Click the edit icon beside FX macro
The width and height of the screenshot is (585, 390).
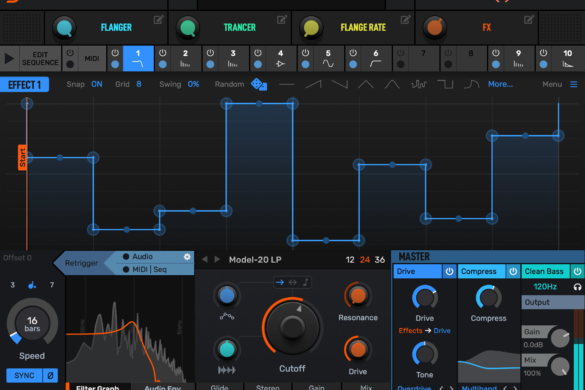(529, 19)
